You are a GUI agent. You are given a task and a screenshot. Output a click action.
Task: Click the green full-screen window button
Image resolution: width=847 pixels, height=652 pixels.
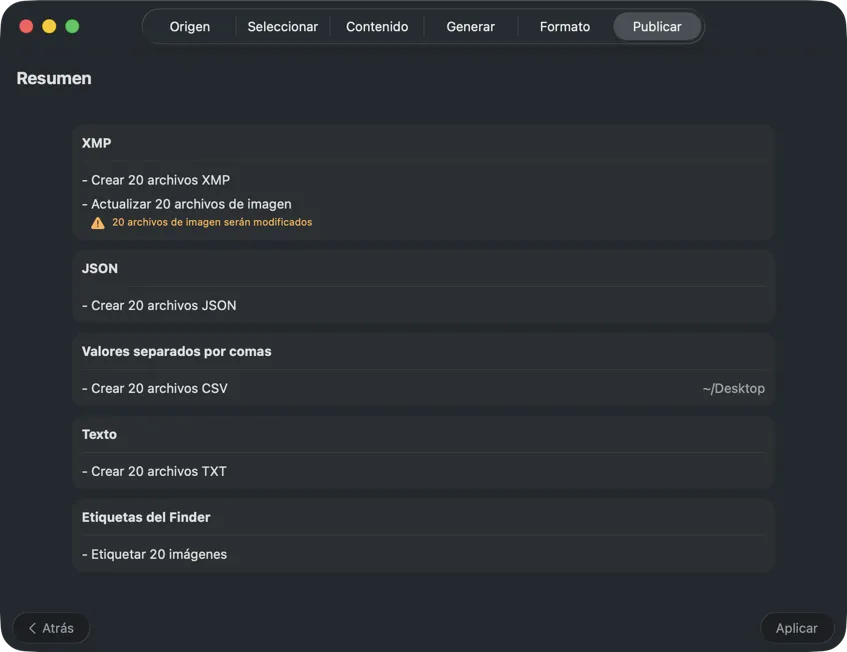coord(72,26)
